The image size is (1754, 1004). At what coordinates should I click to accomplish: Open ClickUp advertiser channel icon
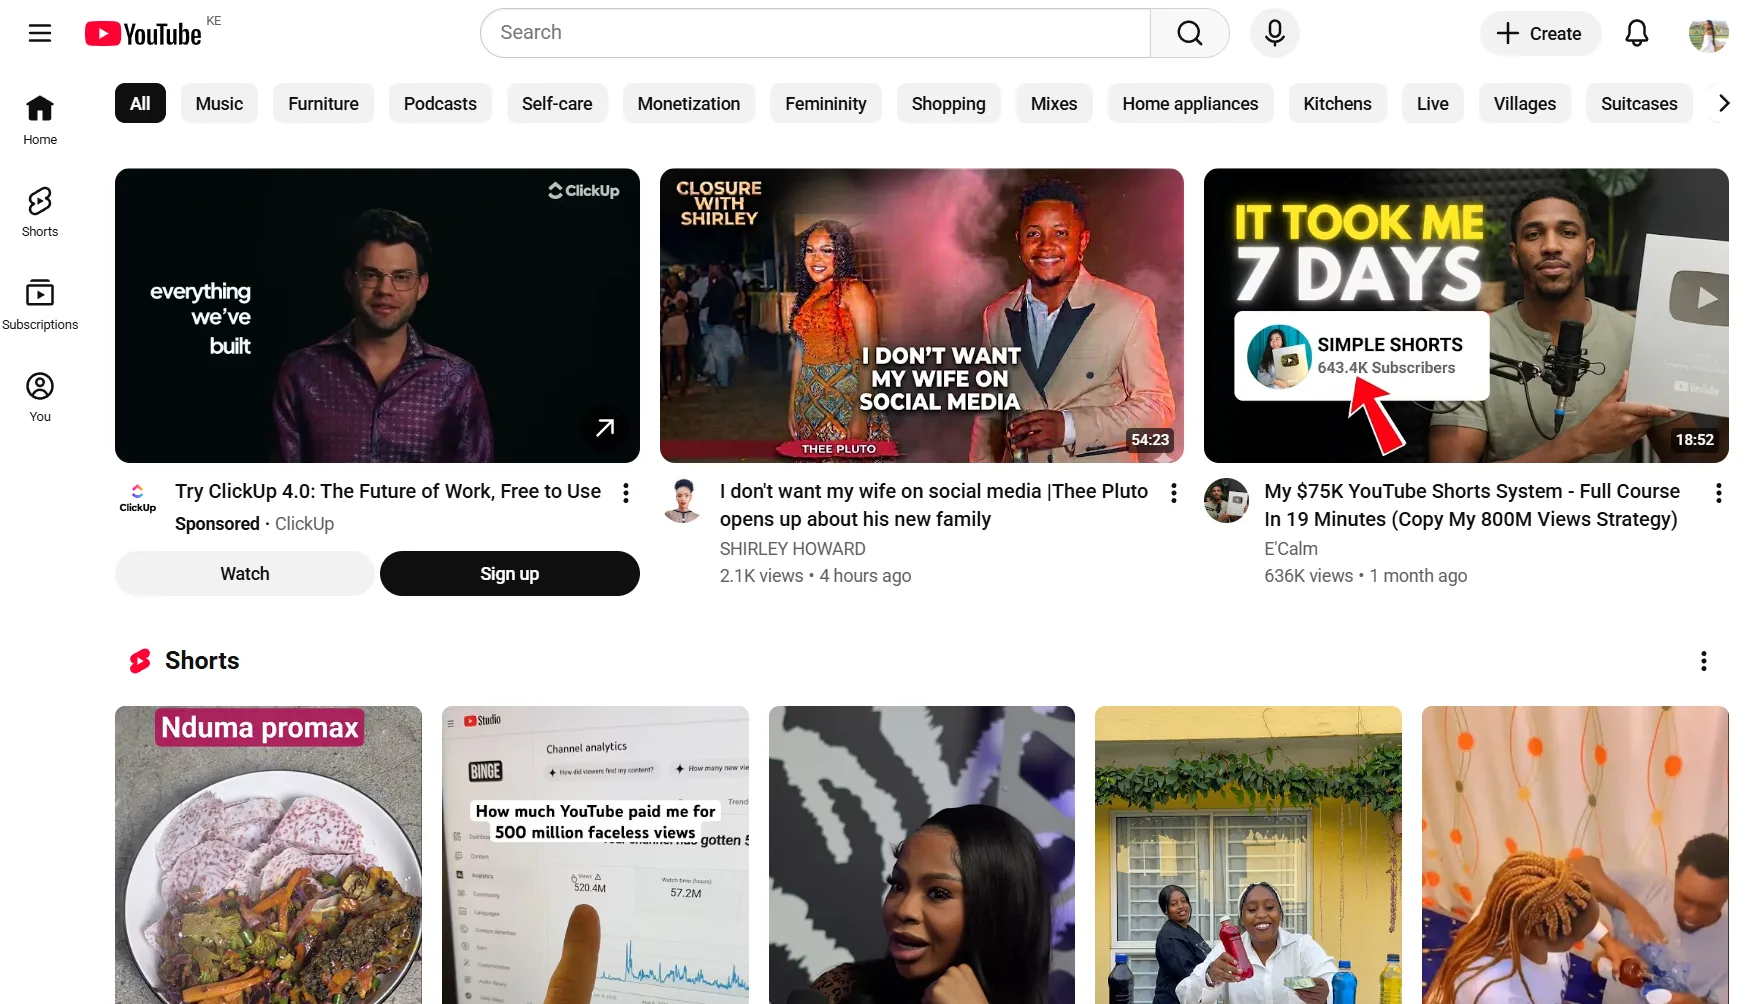point(138,498)
